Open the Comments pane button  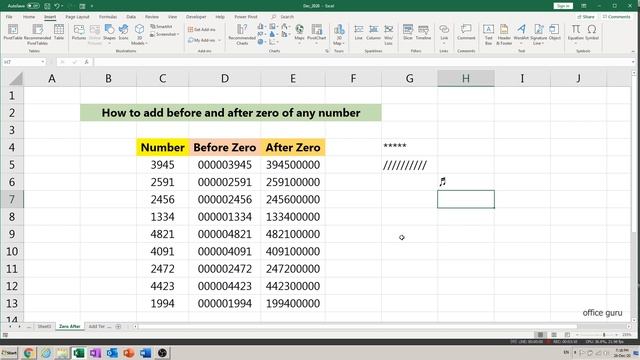point(616,17)
